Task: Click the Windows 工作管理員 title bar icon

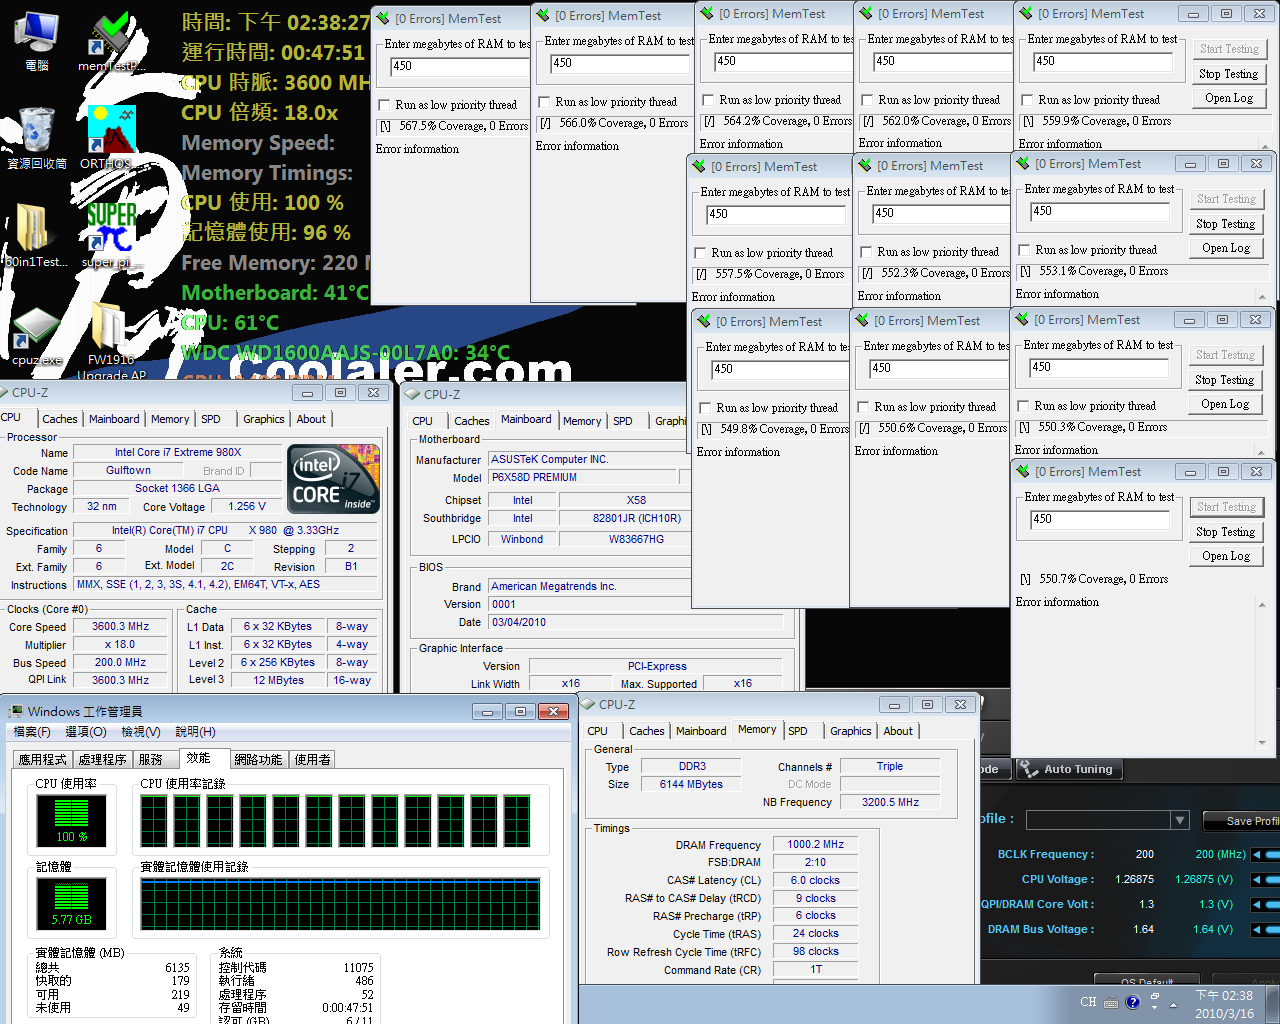Action: click(x=16, y=711)
